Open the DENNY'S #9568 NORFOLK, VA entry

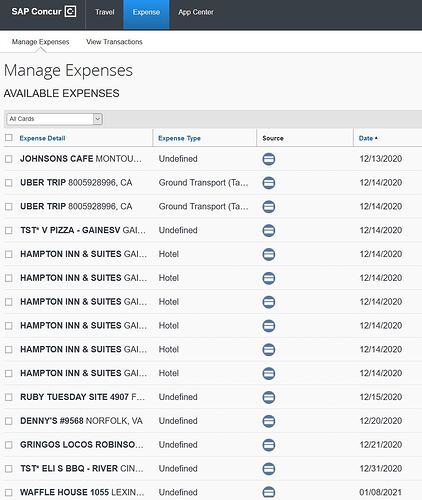click(81, 421)
